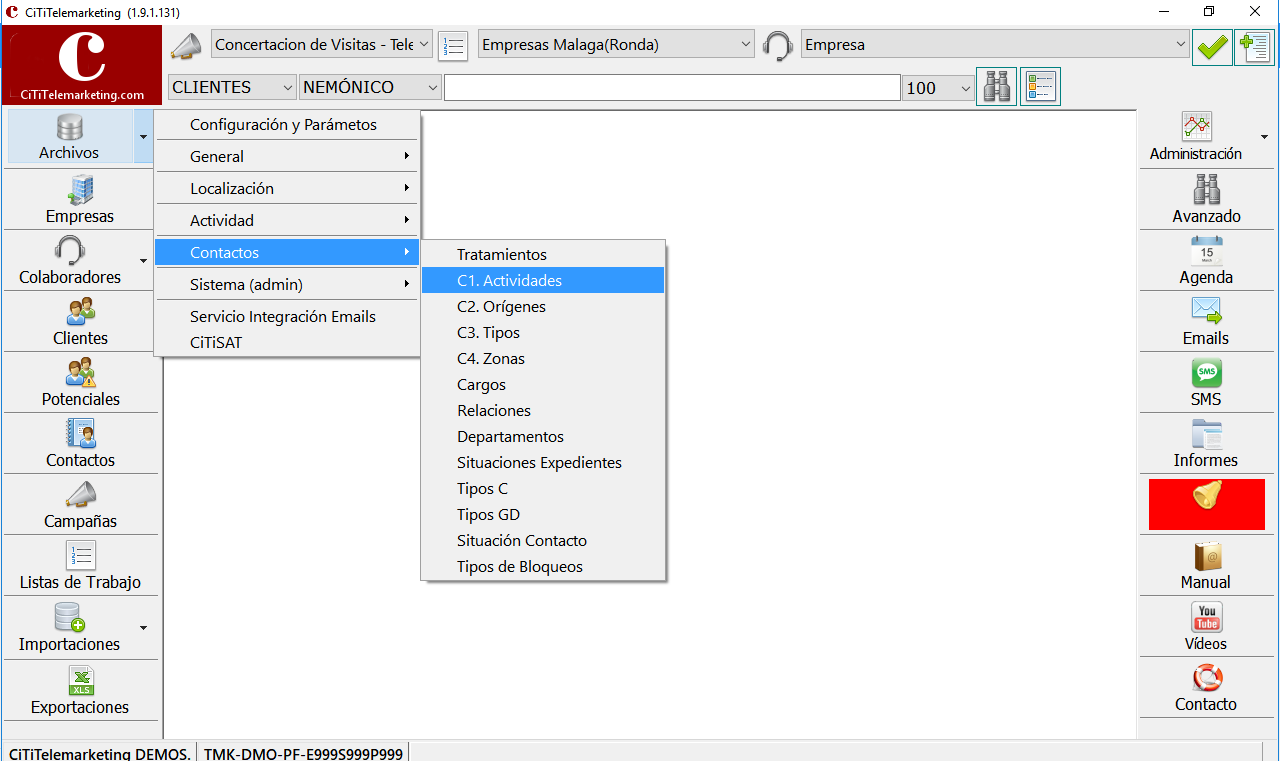Select Servicio Integración Emails

287,317
